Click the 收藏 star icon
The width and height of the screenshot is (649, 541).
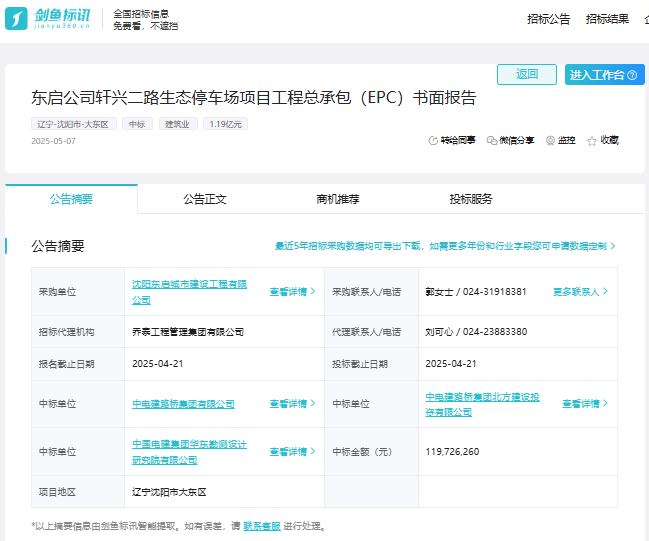[592, 141]
